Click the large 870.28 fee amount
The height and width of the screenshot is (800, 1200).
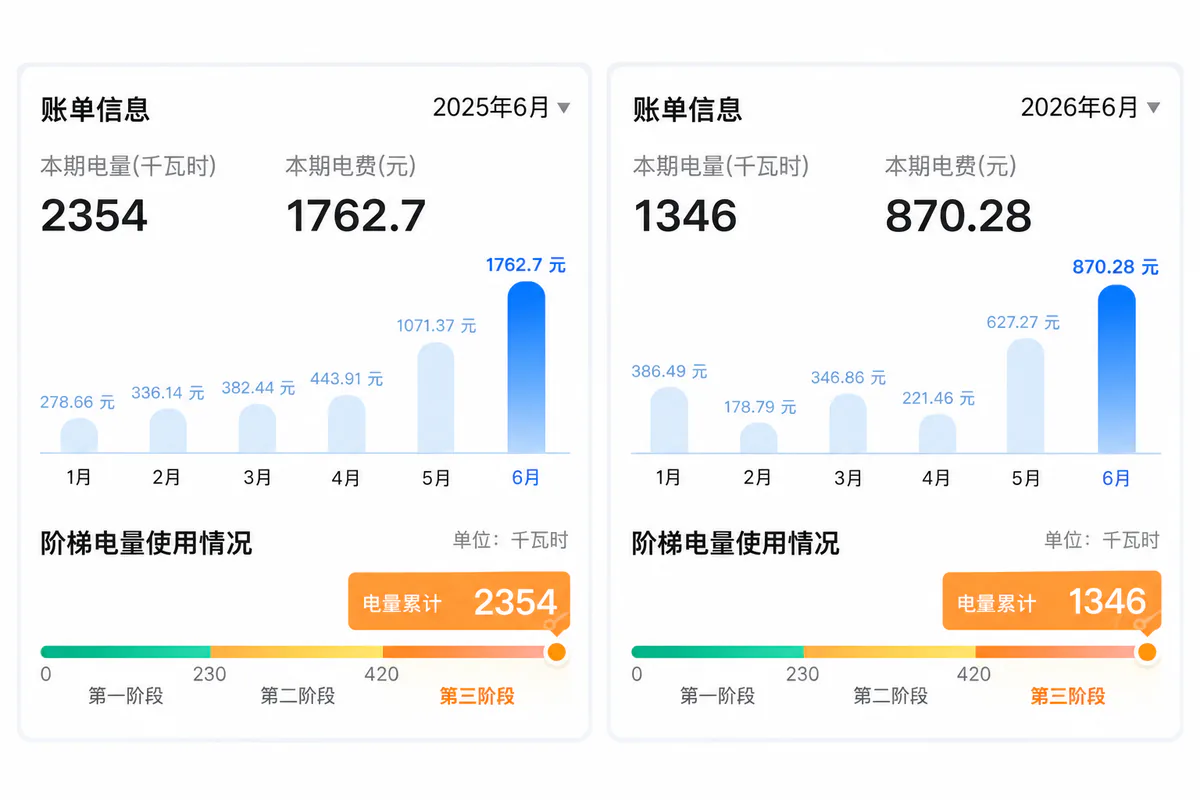958,215
